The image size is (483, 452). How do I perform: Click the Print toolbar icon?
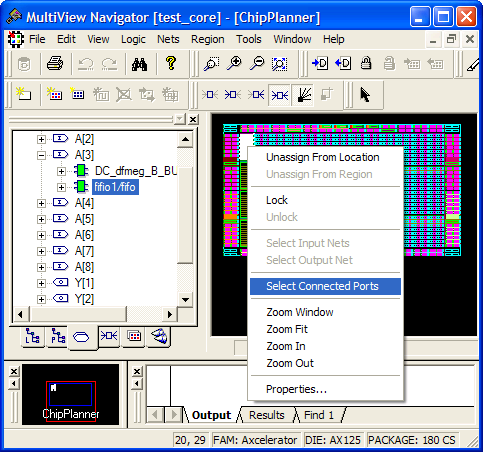click(x=55, y=63)
